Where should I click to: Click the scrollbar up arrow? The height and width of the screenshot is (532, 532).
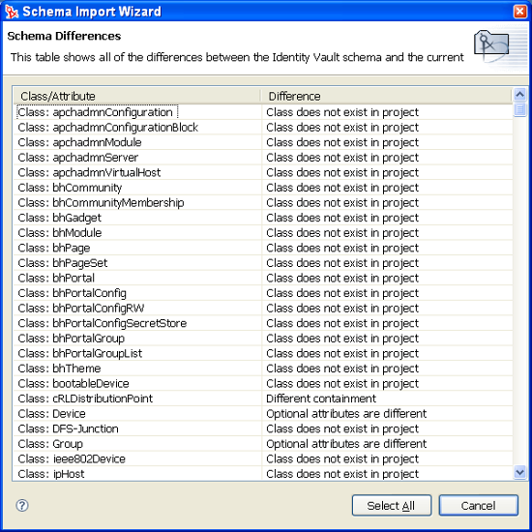click(520, 95)
